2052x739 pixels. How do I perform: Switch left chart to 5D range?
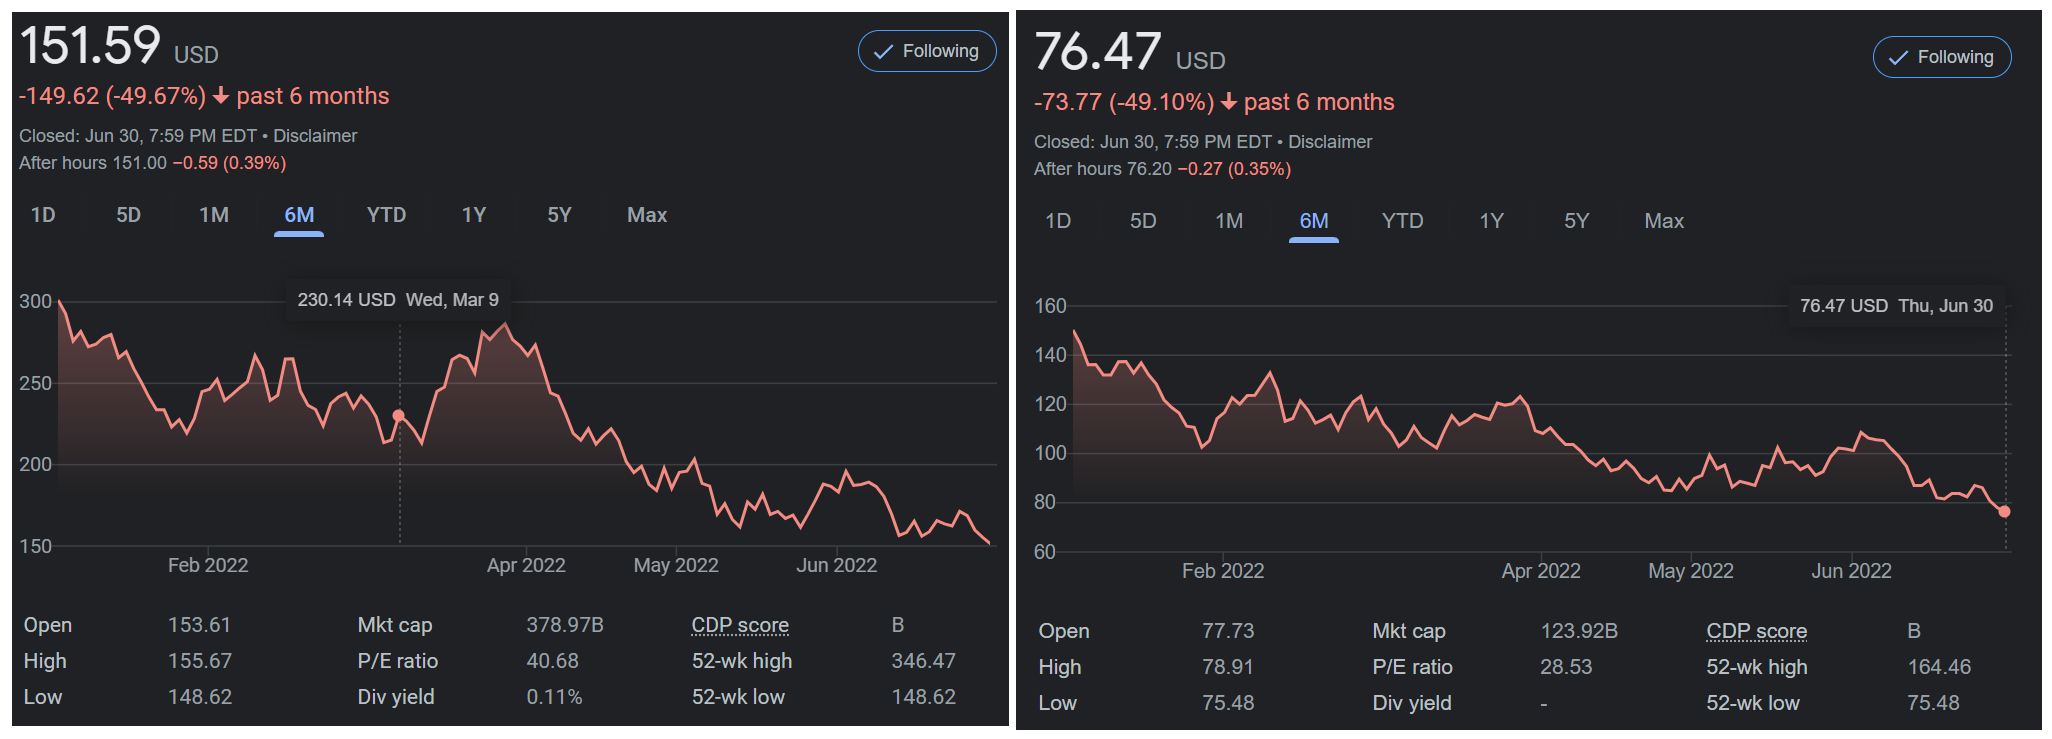tap(128, 215)
